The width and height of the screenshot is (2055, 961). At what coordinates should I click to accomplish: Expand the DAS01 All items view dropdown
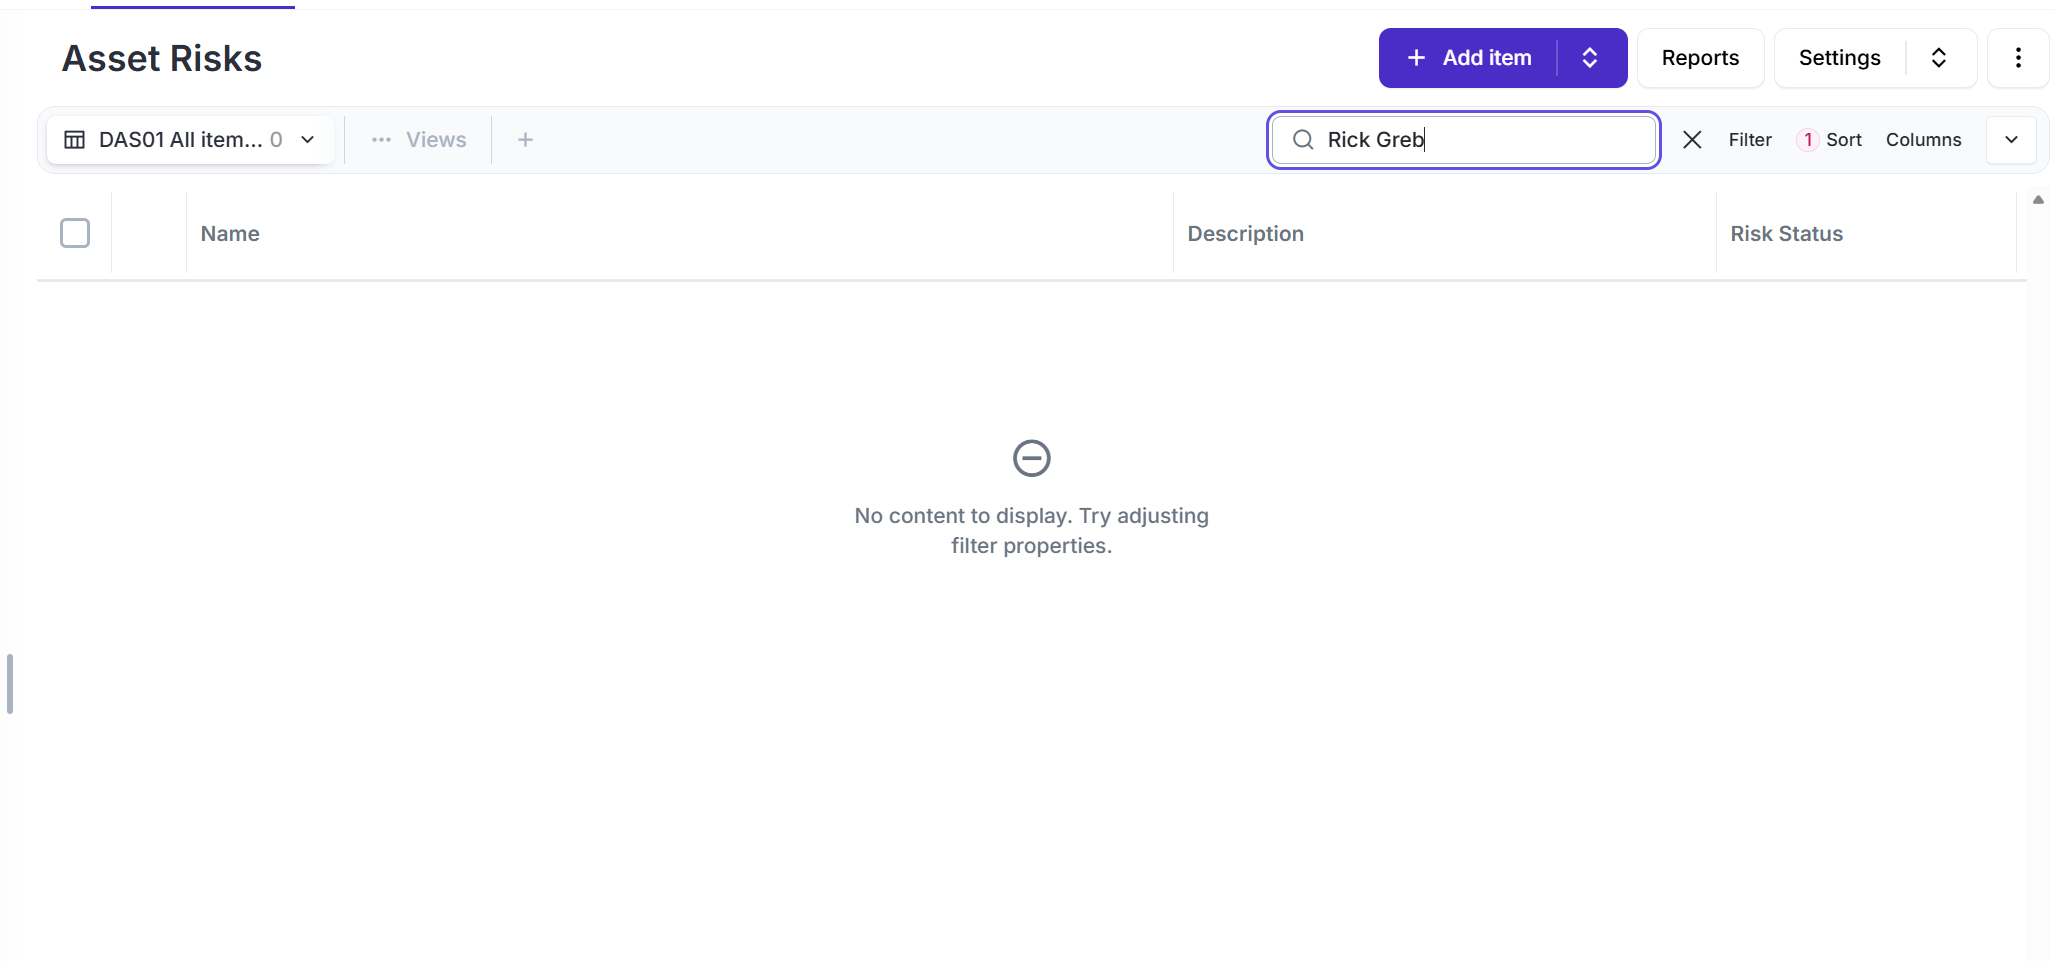(308, 140)
